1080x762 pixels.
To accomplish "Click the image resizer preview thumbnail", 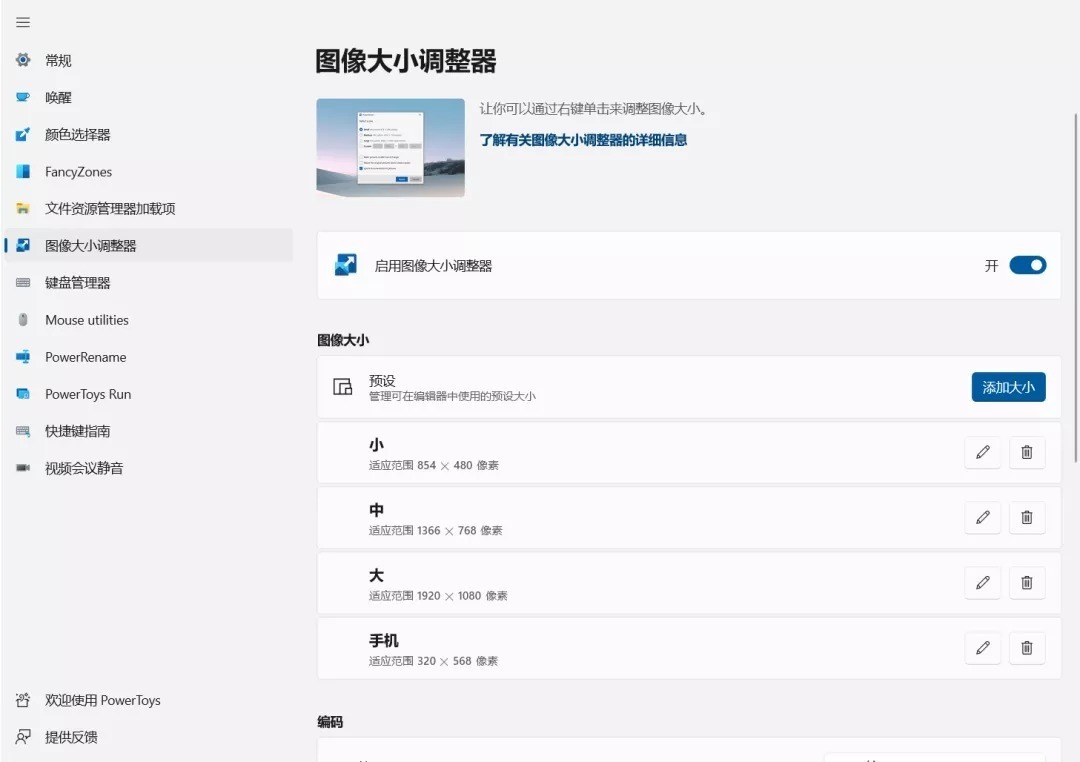I will (x=390, y=147).
